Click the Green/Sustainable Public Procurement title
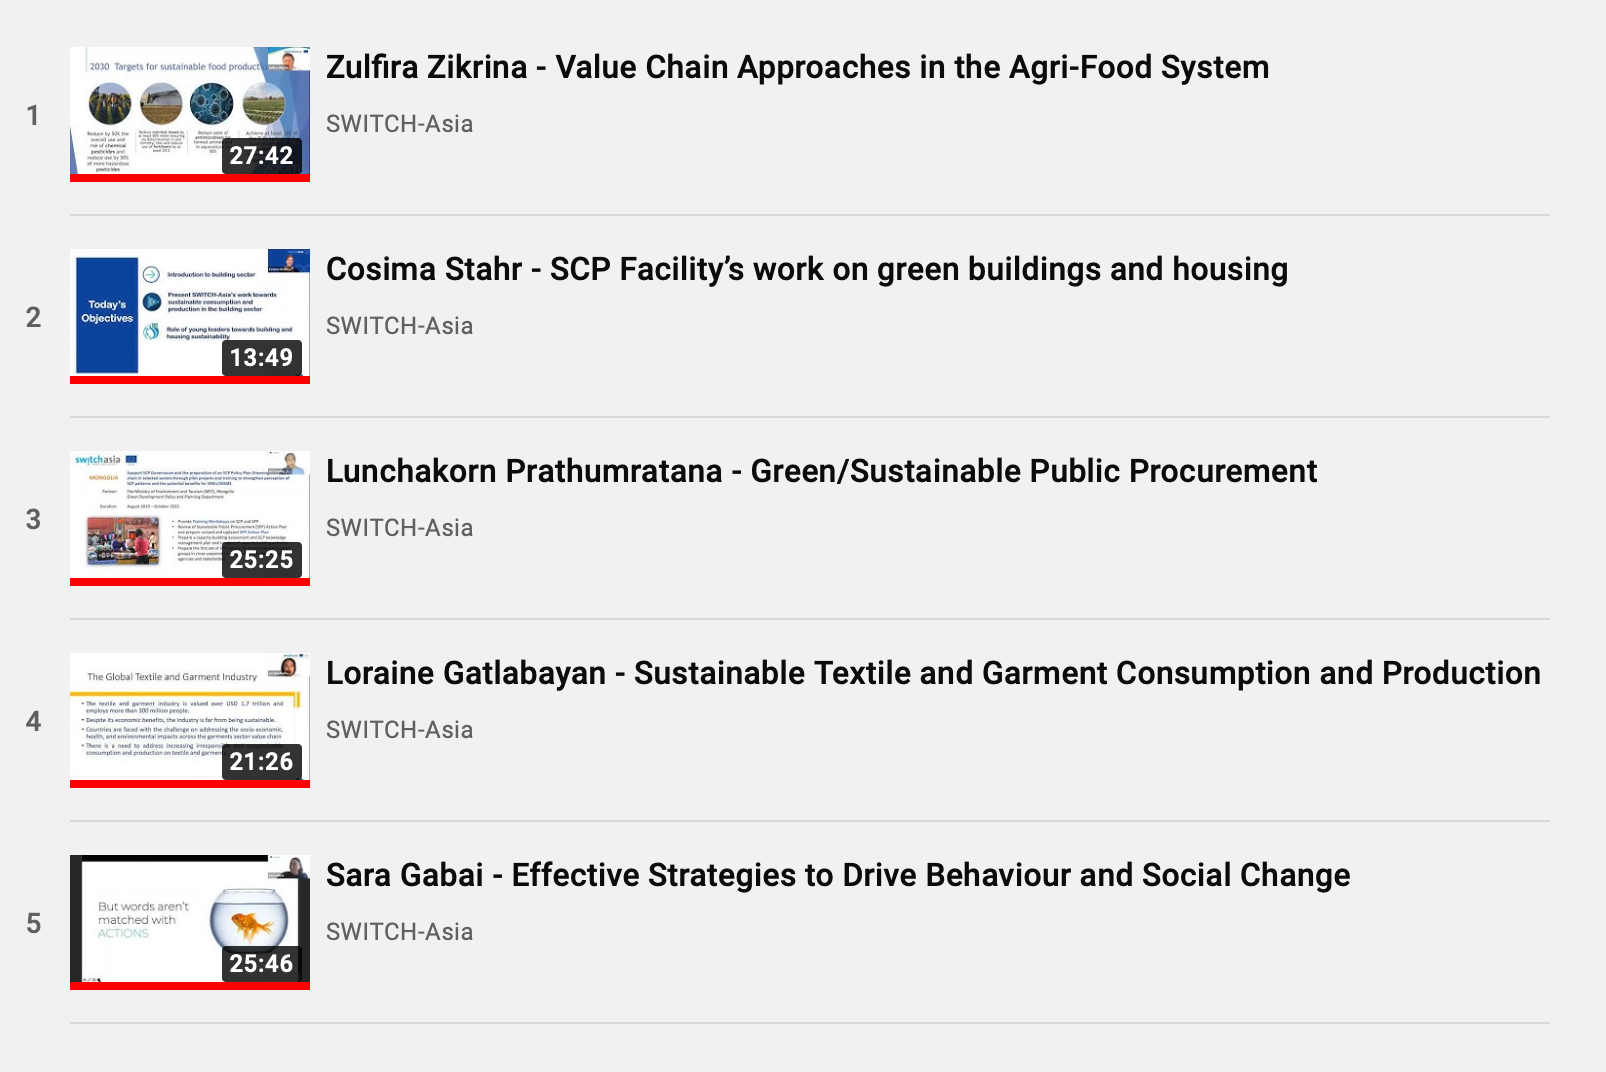 pos(821,471)
